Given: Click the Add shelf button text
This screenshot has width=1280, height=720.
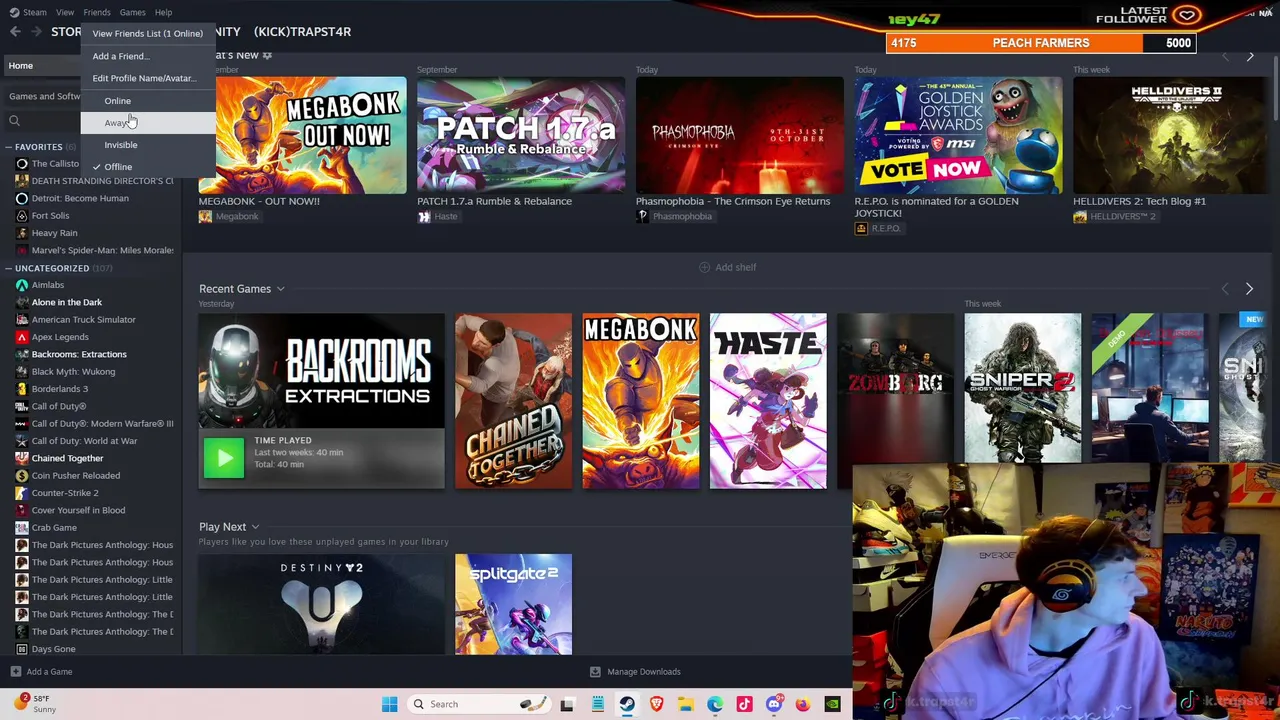Looking at the screenshot, I should (735, 267).
